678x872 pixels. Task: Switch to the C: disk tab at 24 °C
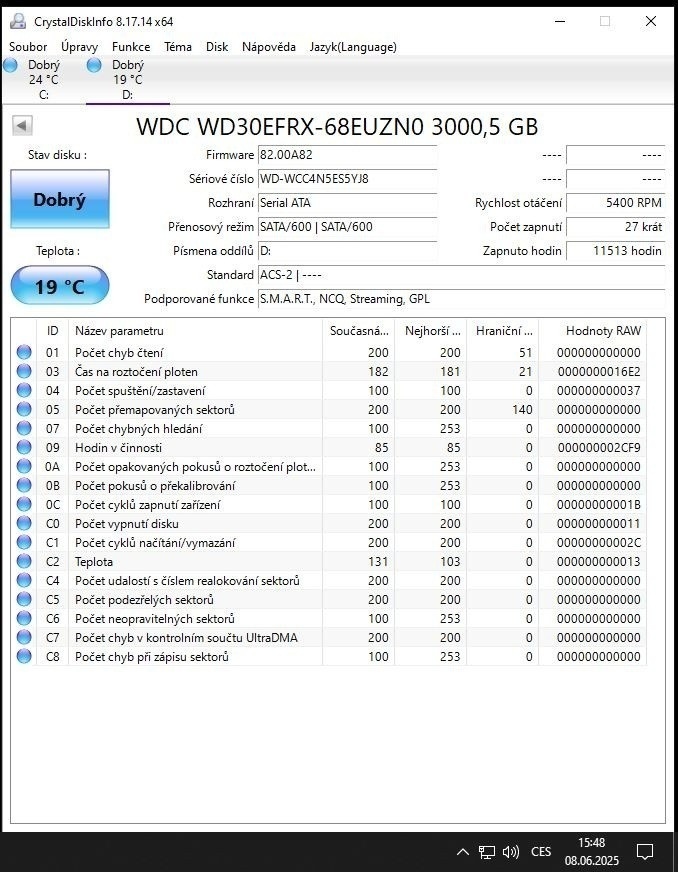click(43, 80)
